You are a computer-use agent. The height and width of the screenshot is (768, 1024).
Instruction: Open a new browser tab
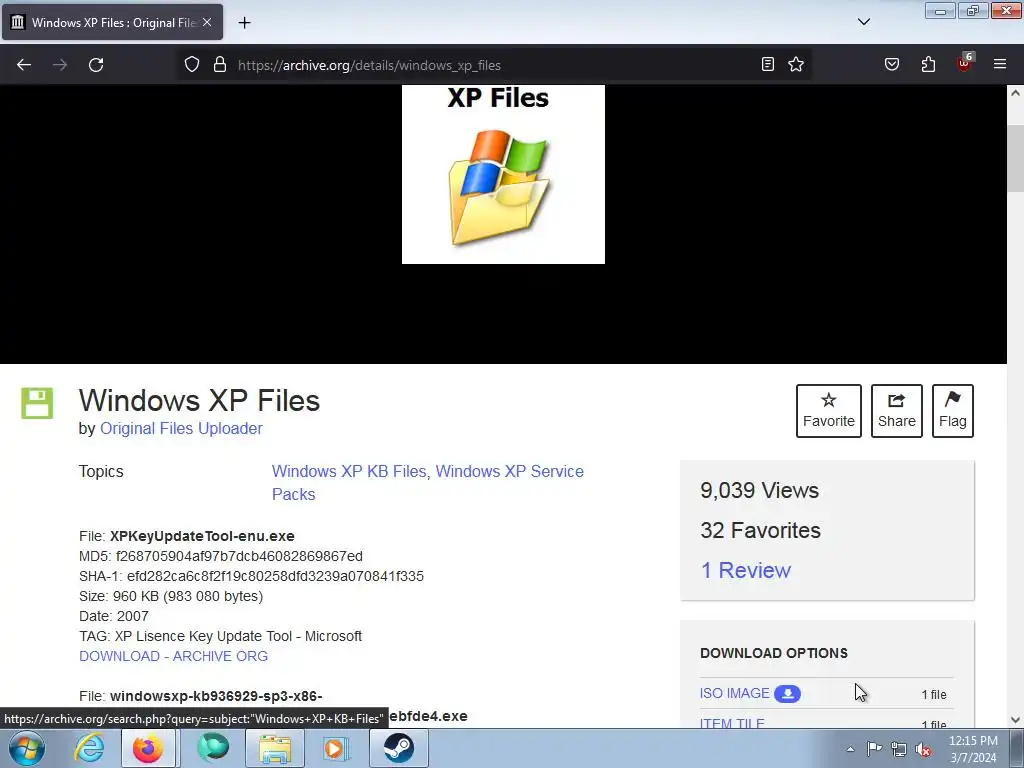point(244,23)
